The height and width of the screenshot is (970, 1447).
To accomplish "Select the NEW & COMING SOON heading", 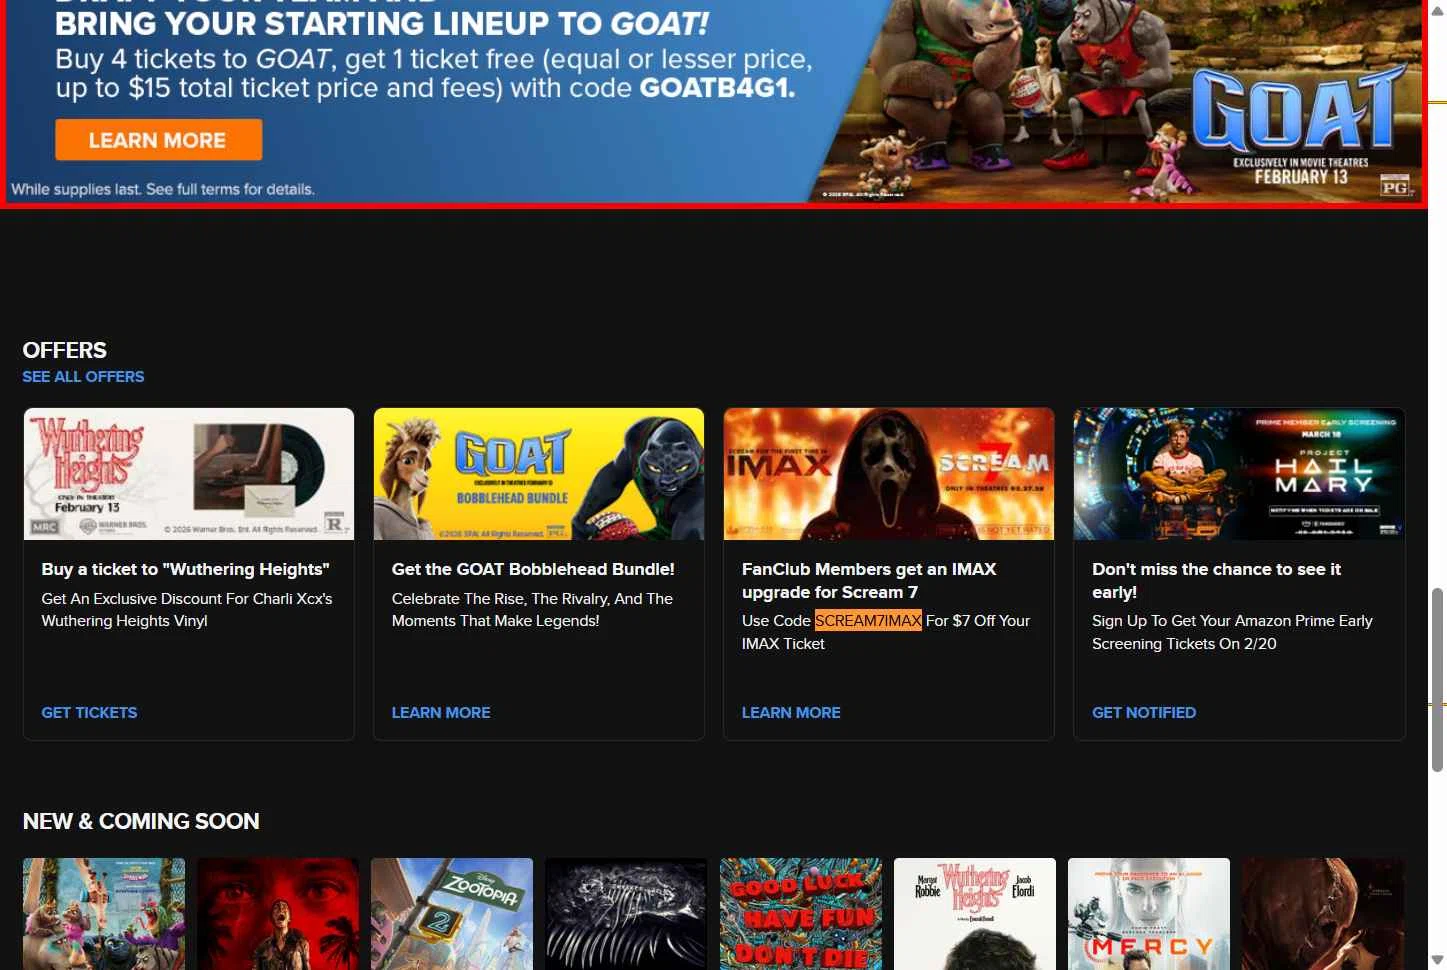I will point(141,821).
